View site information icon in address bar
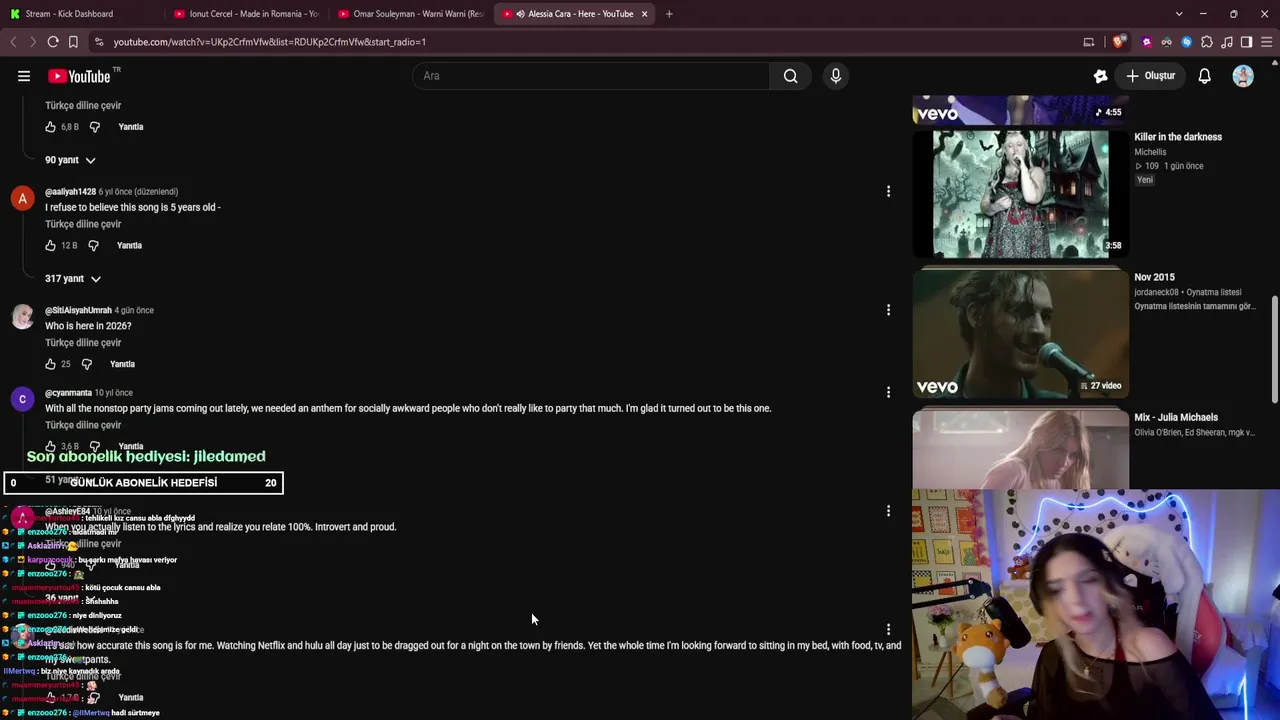The image size is (1280, 720). [98, 42]
